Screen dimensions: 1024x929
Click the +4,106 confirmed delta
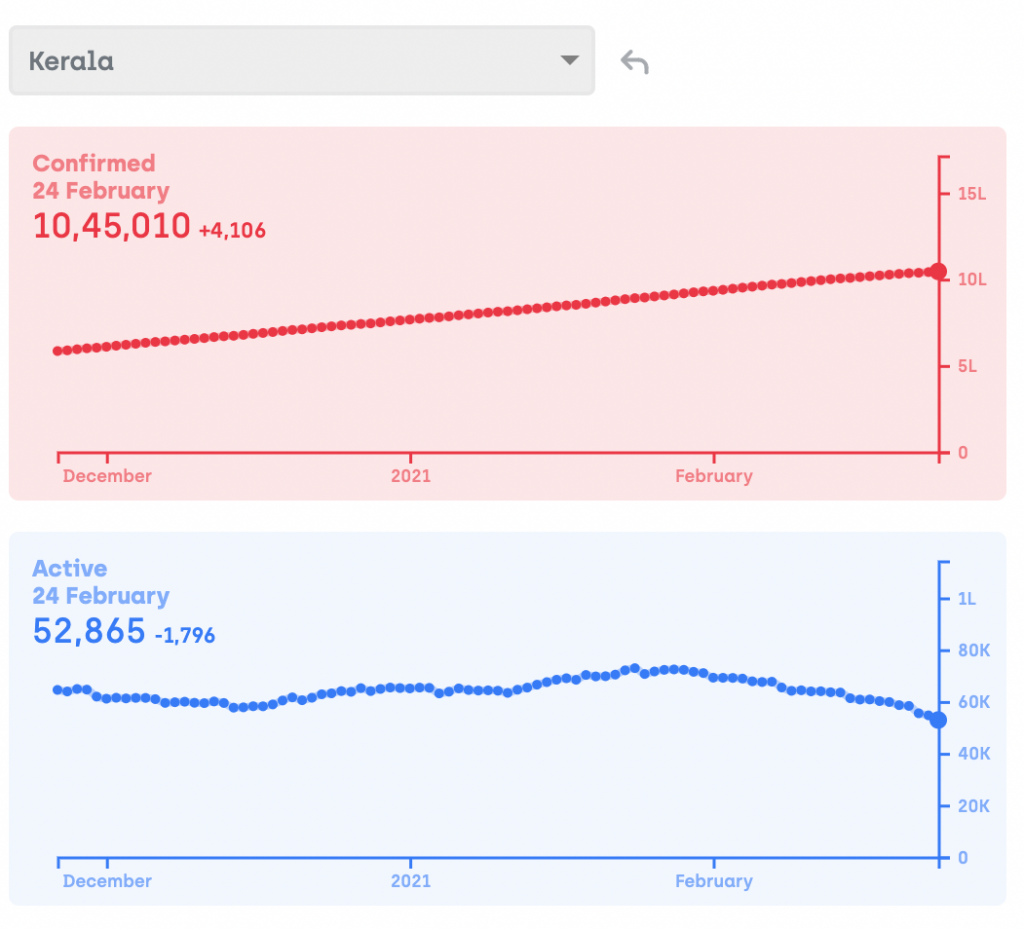[x=232, y=231]
